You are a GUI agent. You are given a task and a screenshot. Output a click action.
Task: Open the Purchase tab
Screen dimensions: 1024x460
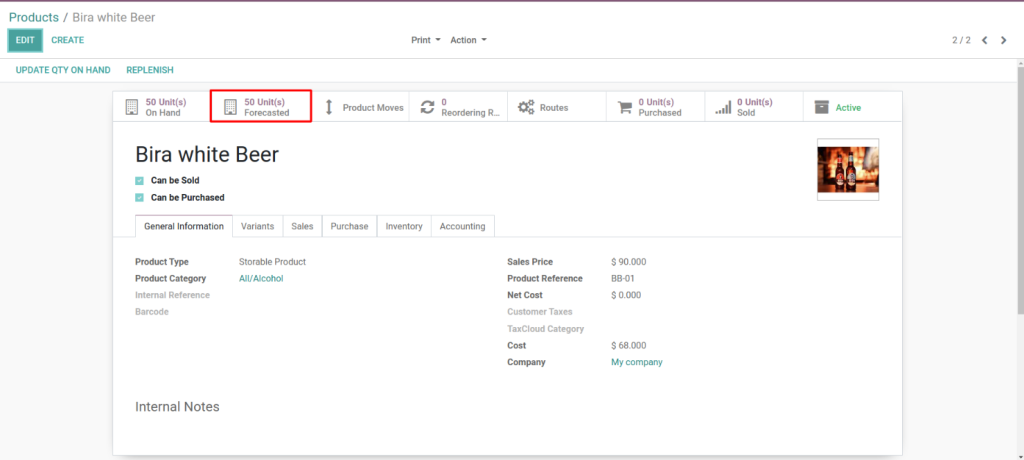tap(349, 226)
